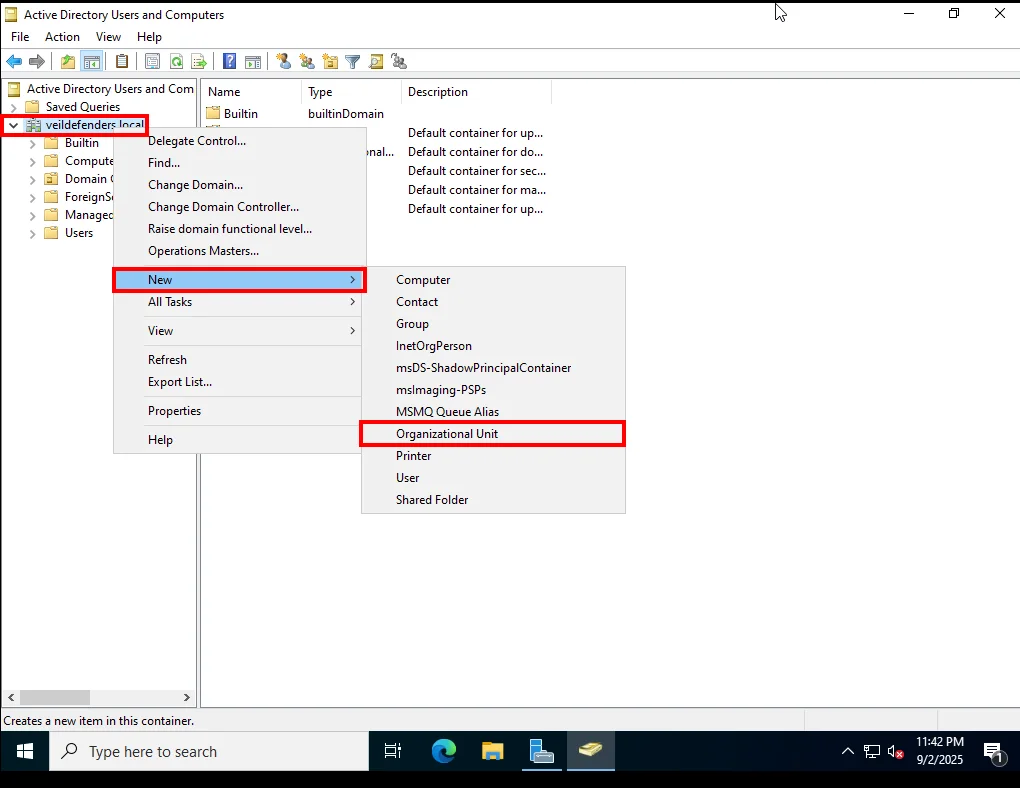Viewport: 1020px width, 788px height.
Task: Open File Explorer from taskbar
Action: tap(492, 751)
